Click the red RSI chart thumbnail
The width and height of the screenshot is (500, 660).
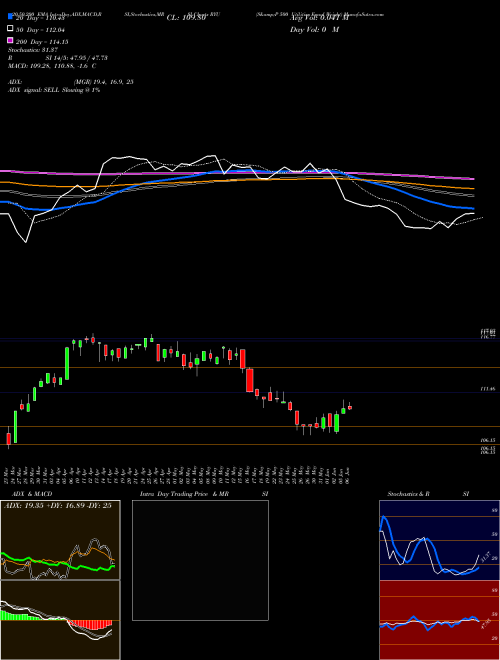click(x=439, y=620)
